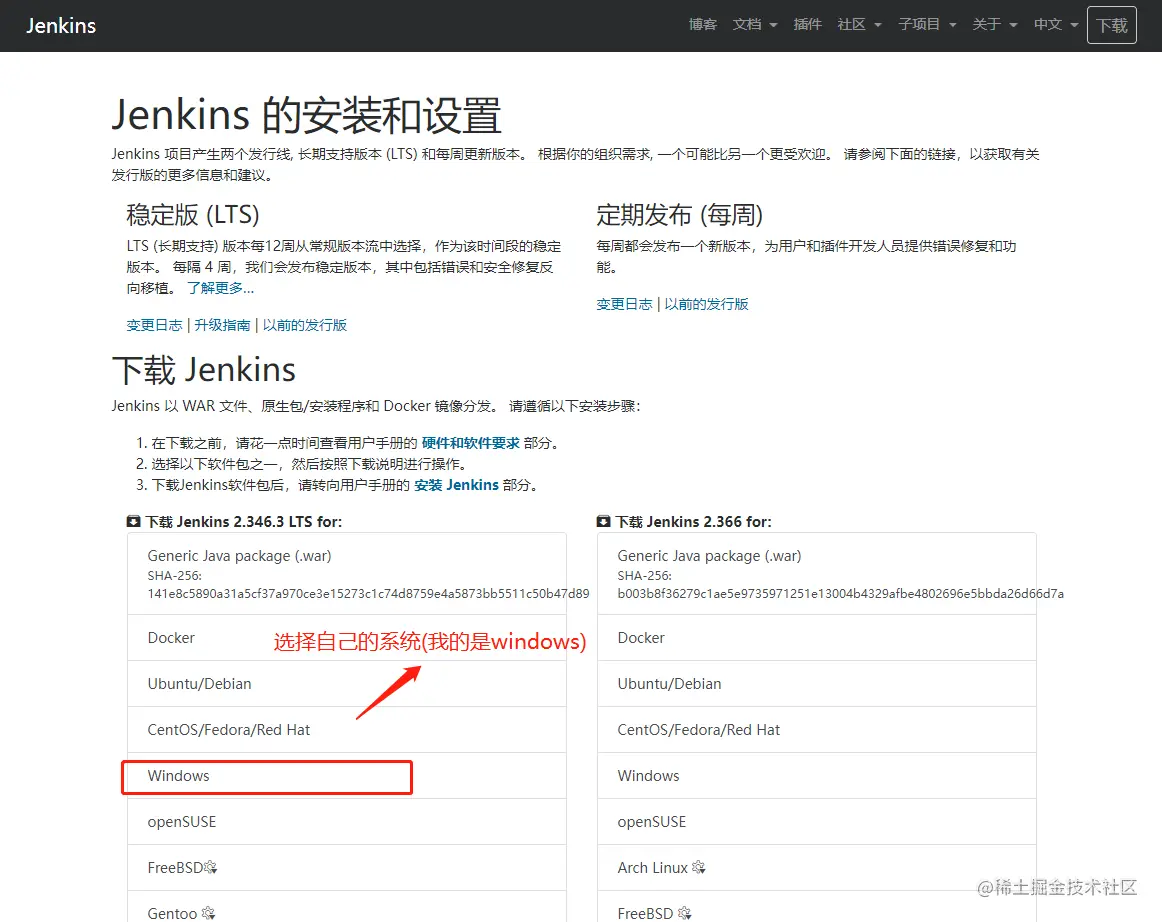
Task: Open weekly 变更日志 link
Action: [x=624, y=304]
